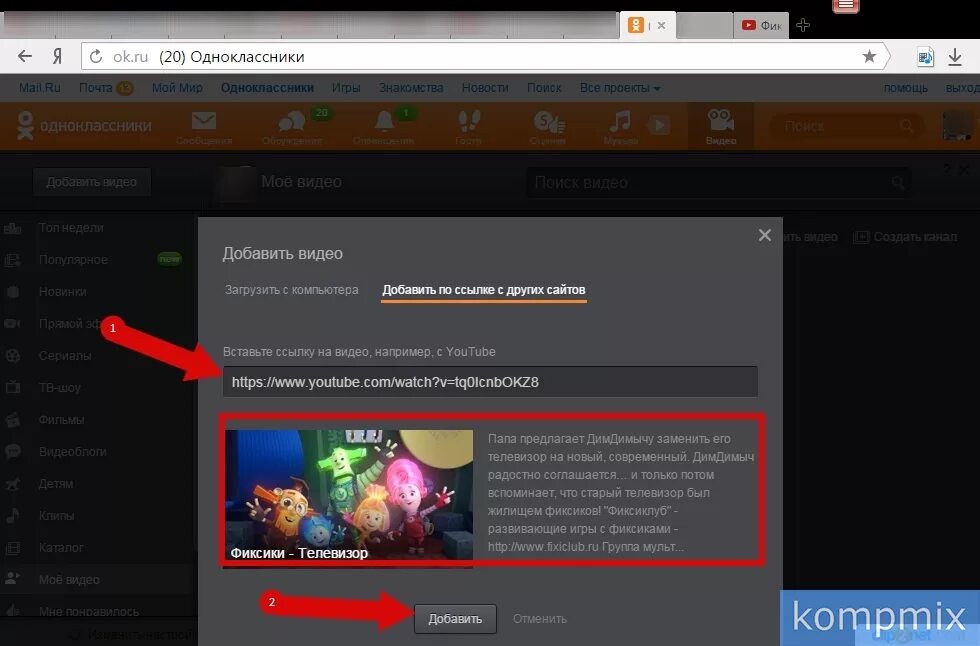Screen dimensions: 980x646
Task: Bookmark the page with the star icon
Action: click(x=869, y=57)
